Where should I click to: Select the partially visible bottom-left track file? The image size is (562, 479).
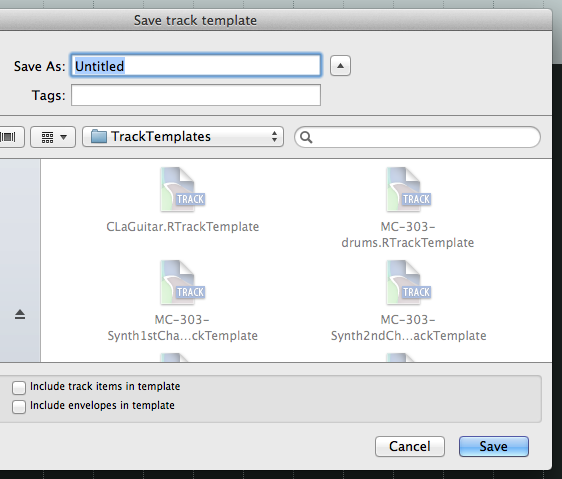click(175, 357)
